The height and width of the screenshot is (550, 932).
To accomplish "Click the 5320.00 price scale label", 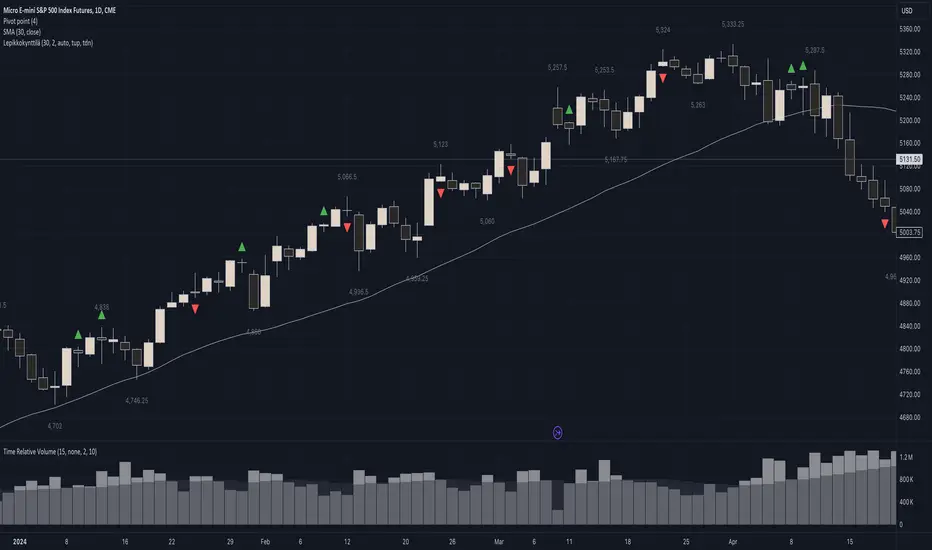I will [909, 52].
